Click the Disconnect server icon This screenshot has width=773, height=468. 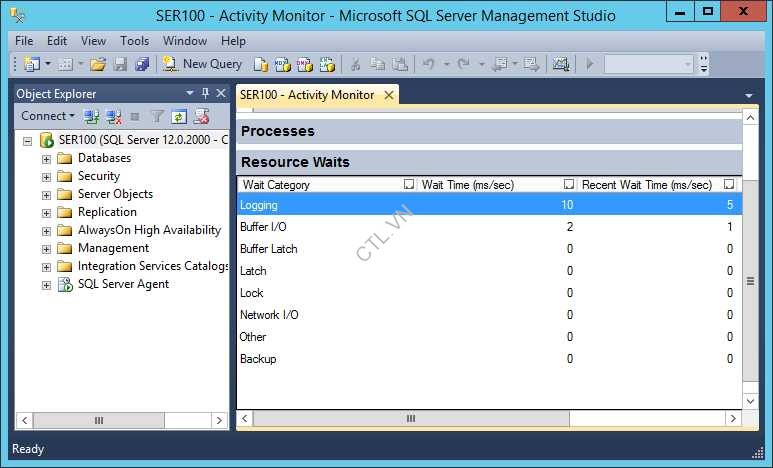point(114,117)
